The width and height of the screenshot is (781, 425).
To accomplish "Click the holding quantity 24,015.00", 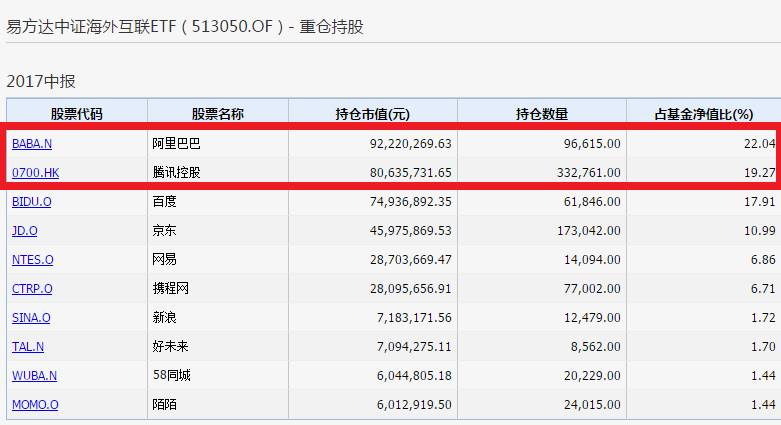I will coord(592,404).
